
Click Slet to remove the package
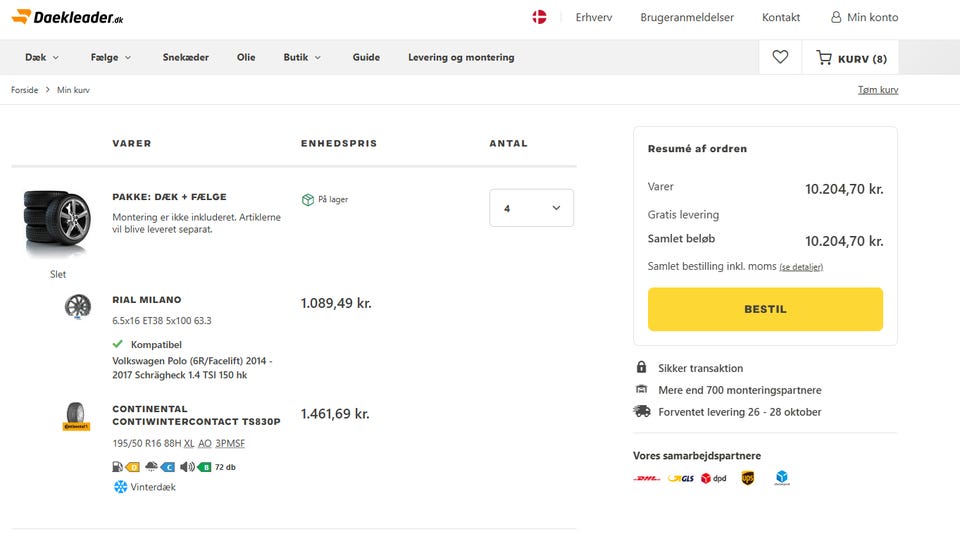[58, 274]
